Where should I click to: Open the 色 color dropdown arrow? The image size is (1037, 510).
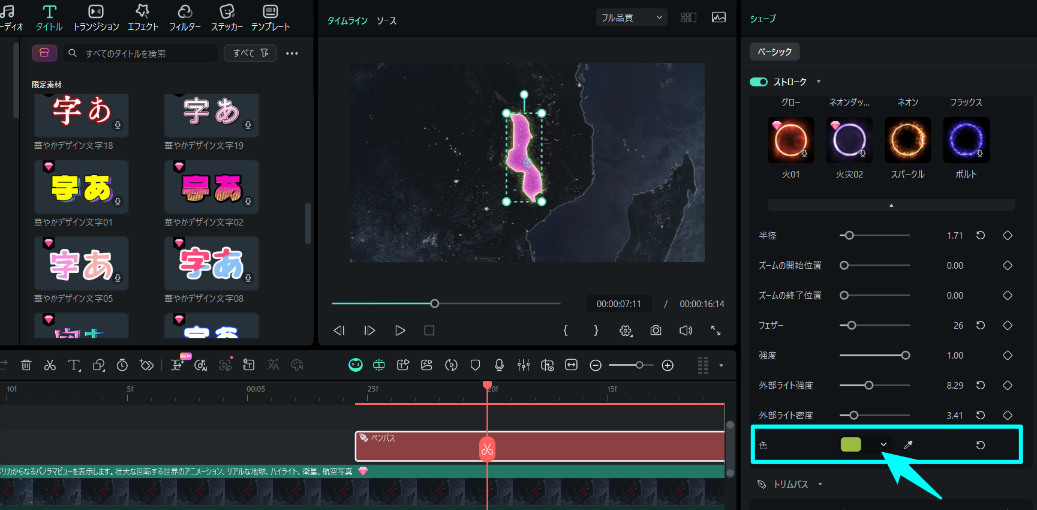(883, 445)
